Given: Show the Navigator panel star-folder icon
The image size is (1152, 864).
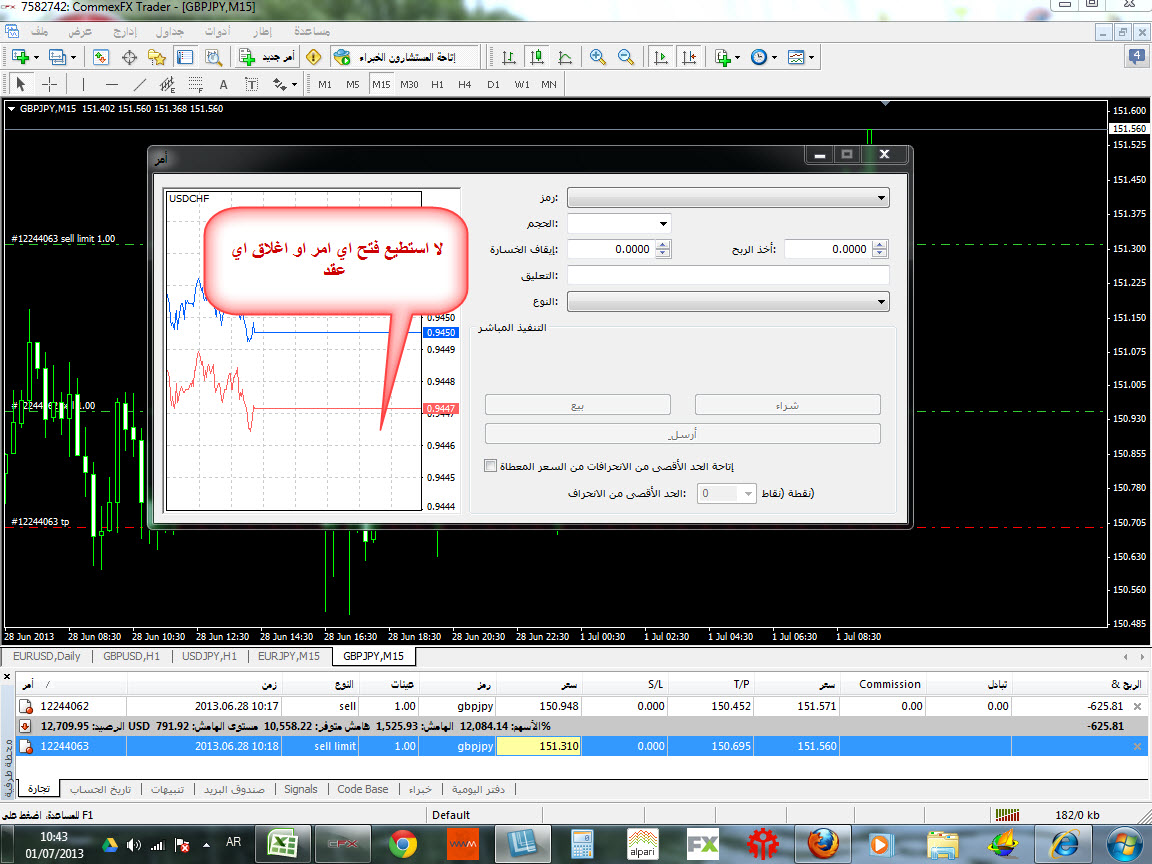Looking at the screenshot, I should pyautogui.click(x=156, y=57).
